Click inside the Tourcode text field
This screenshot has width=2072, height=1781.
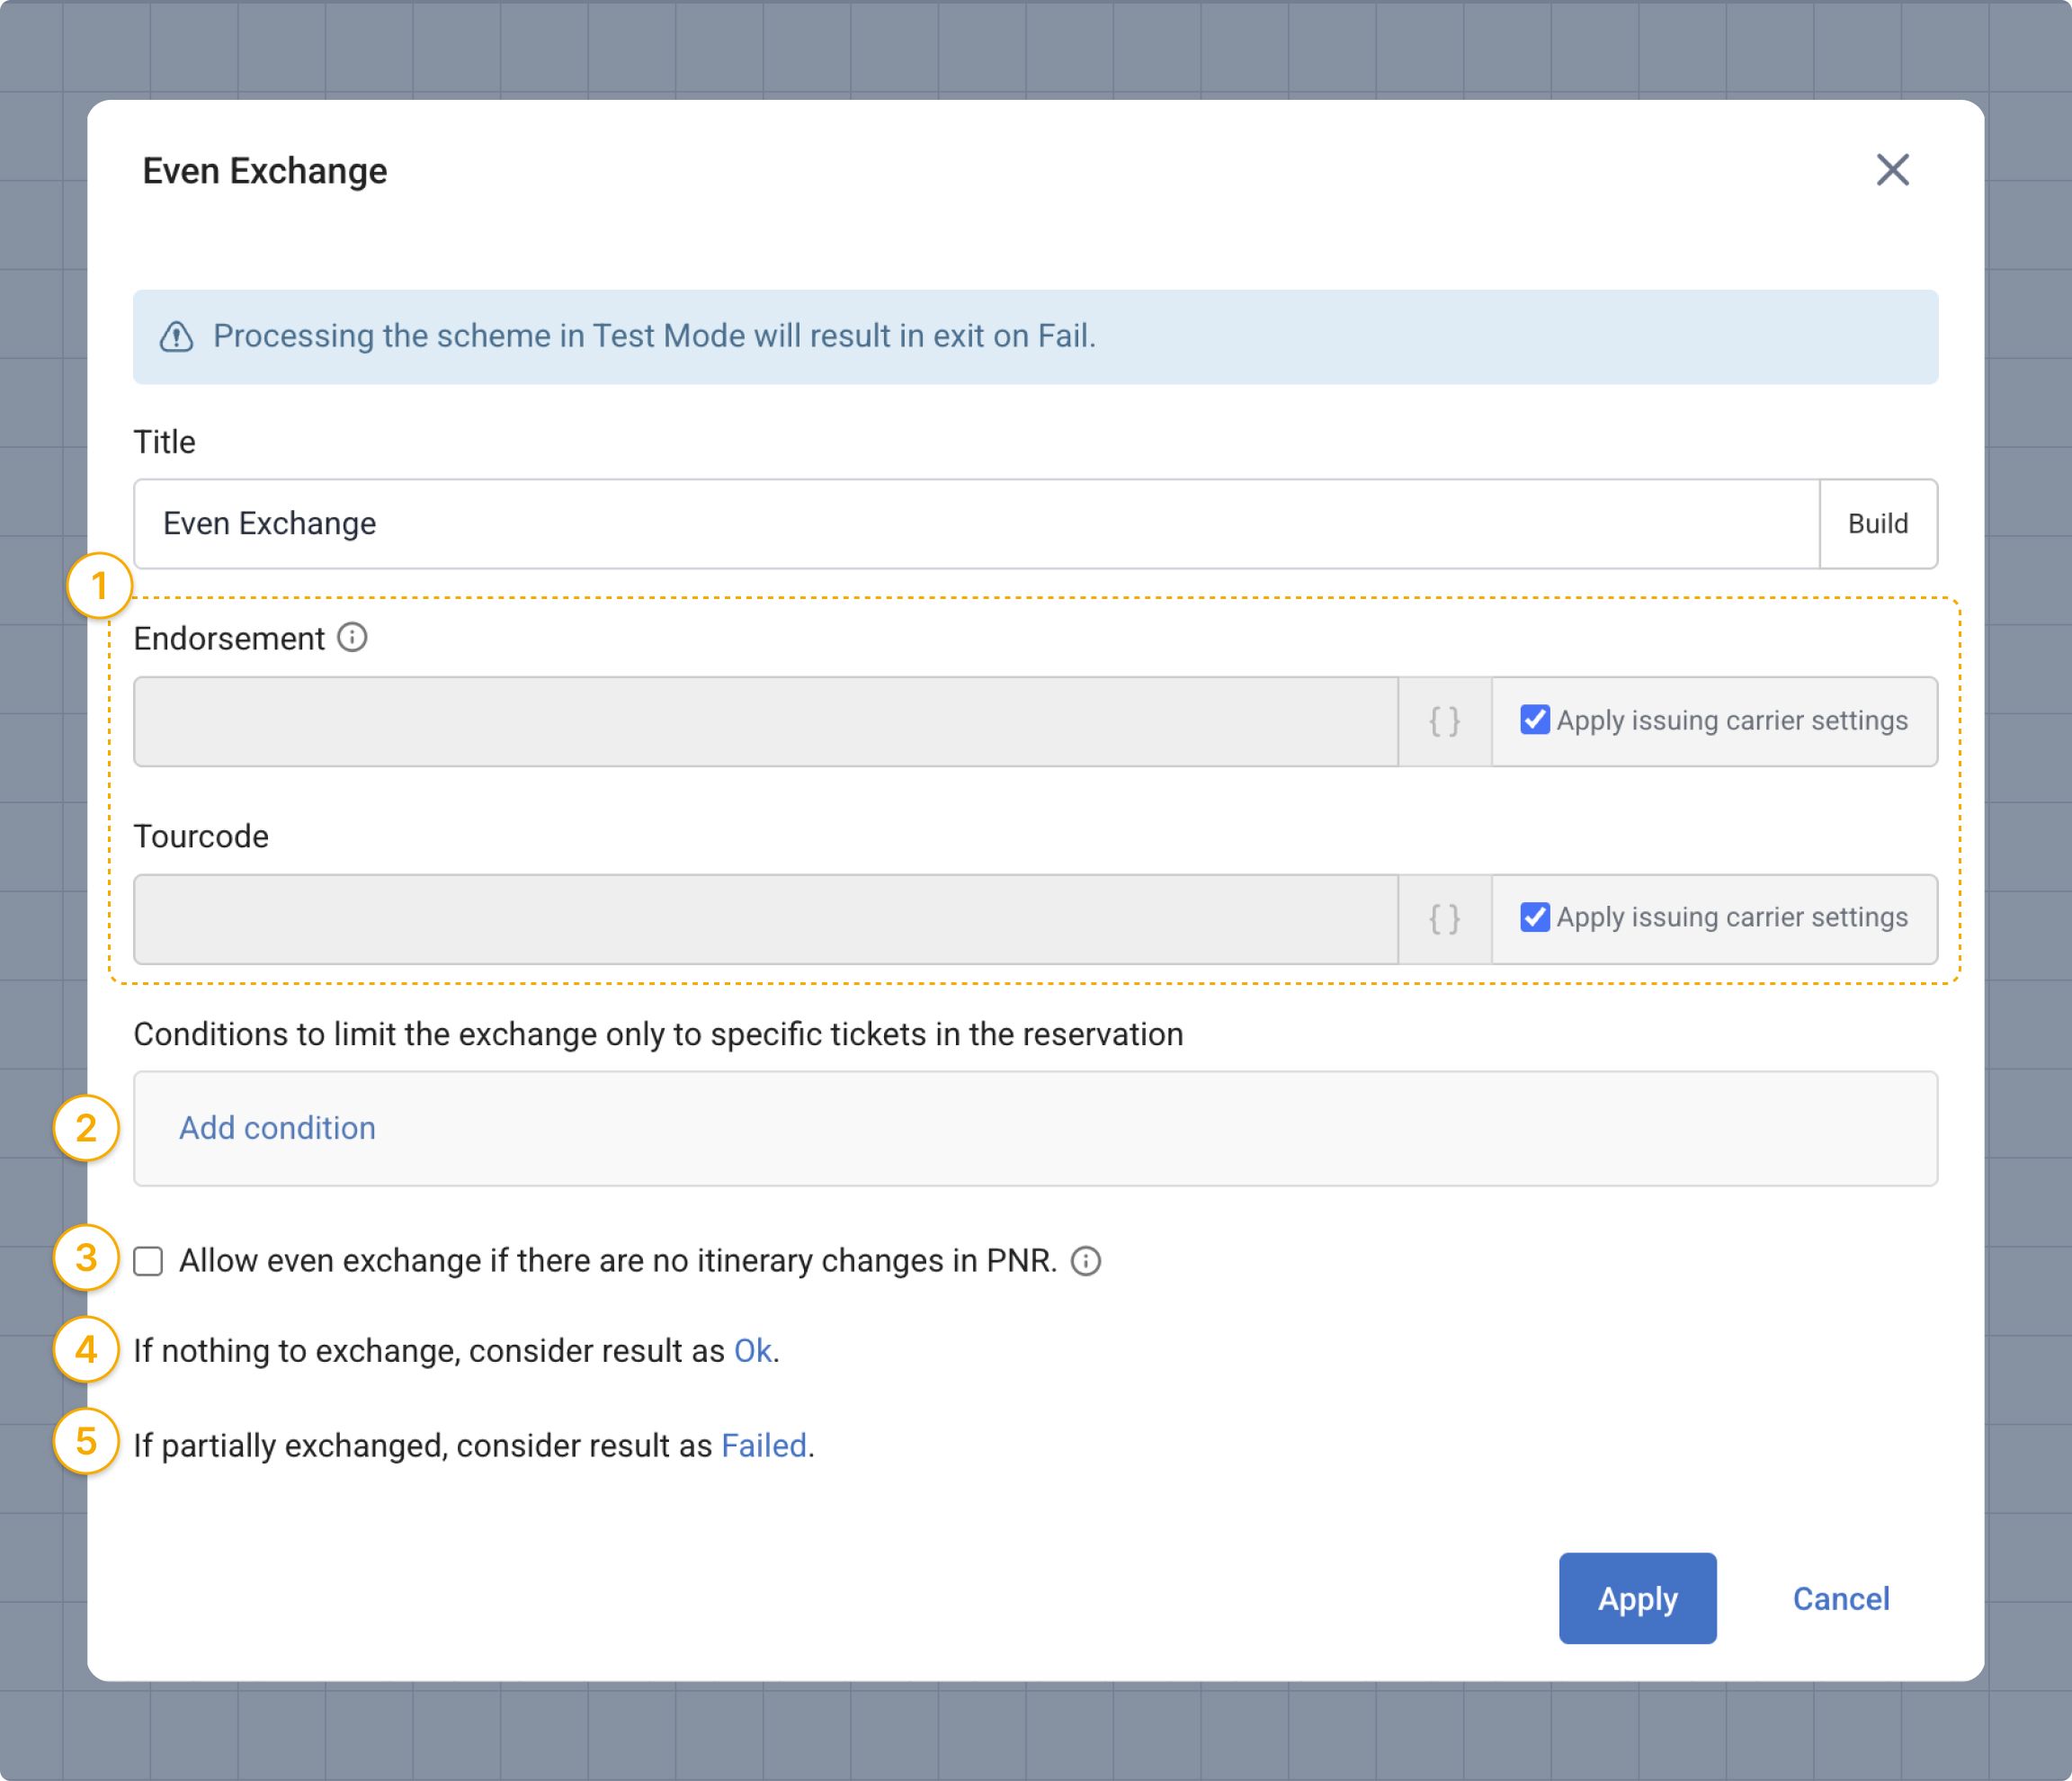[765, 918]
